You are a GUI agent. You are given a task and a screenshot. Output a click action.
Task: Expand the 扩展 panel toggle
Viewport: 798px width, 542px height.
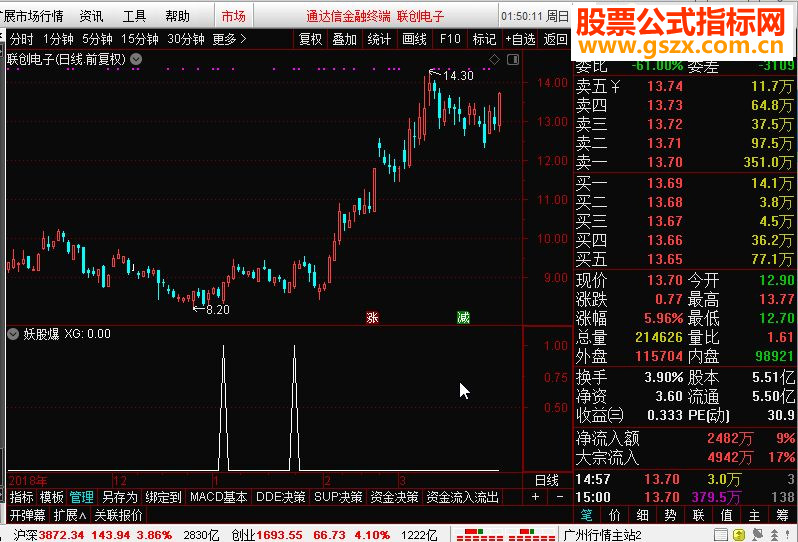click(70, 515)
